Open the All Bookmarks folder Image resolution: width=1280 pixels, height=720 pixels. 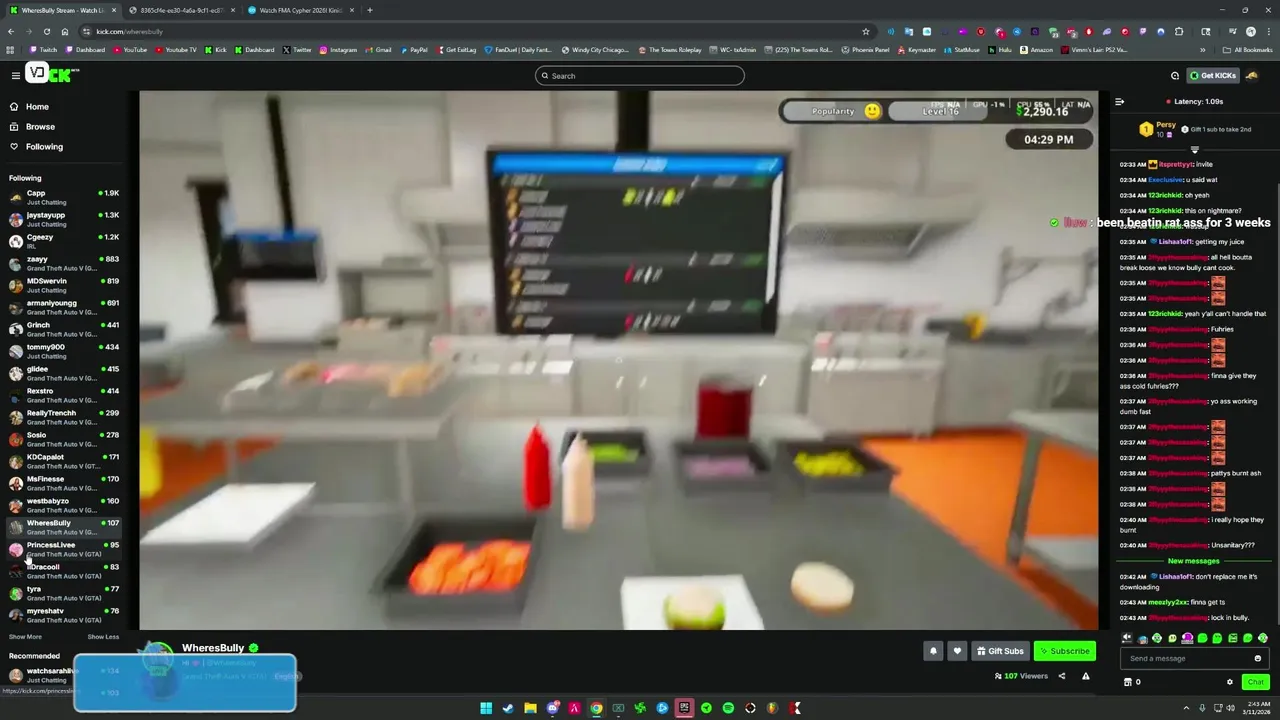(1247, 49)
